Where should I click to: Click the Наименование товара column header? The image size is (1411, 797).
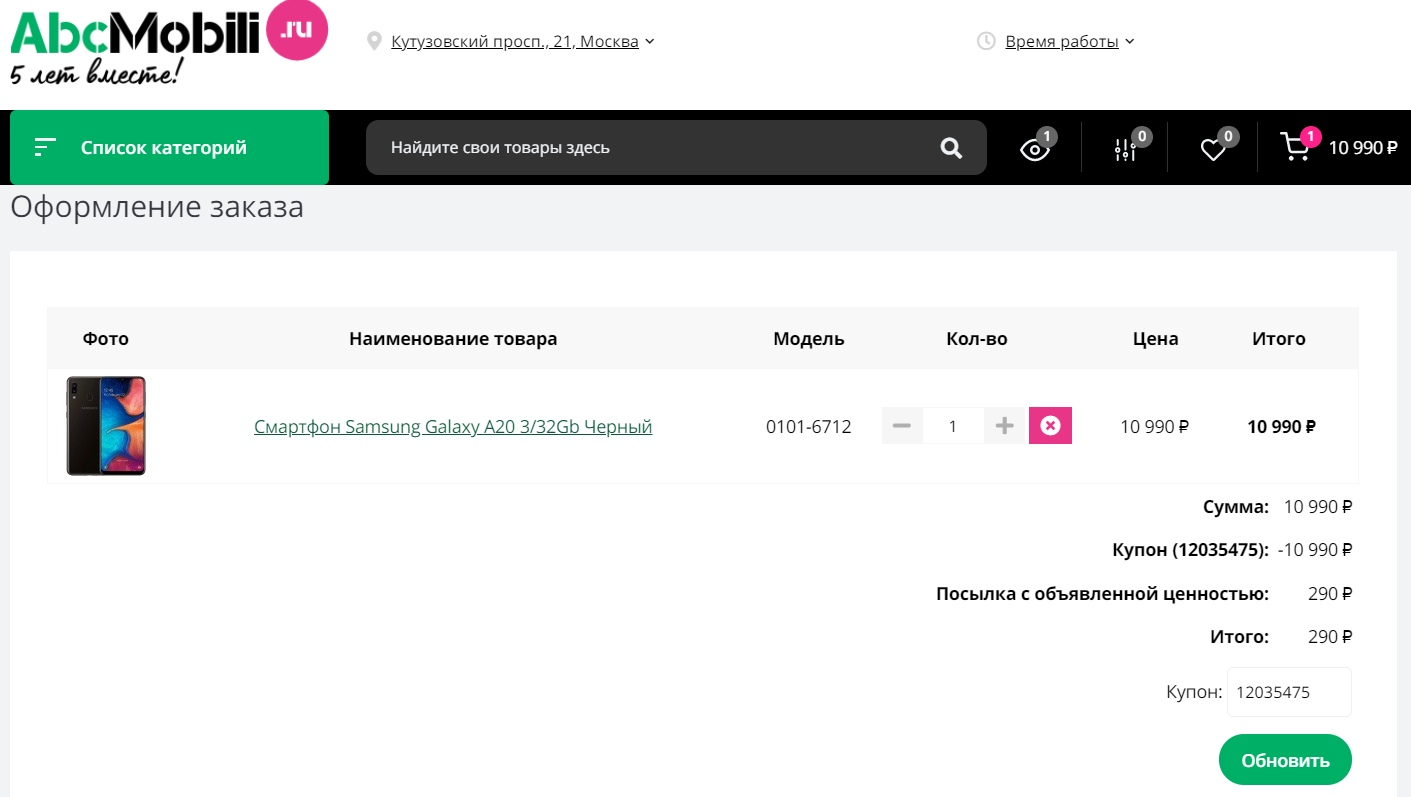453,339
